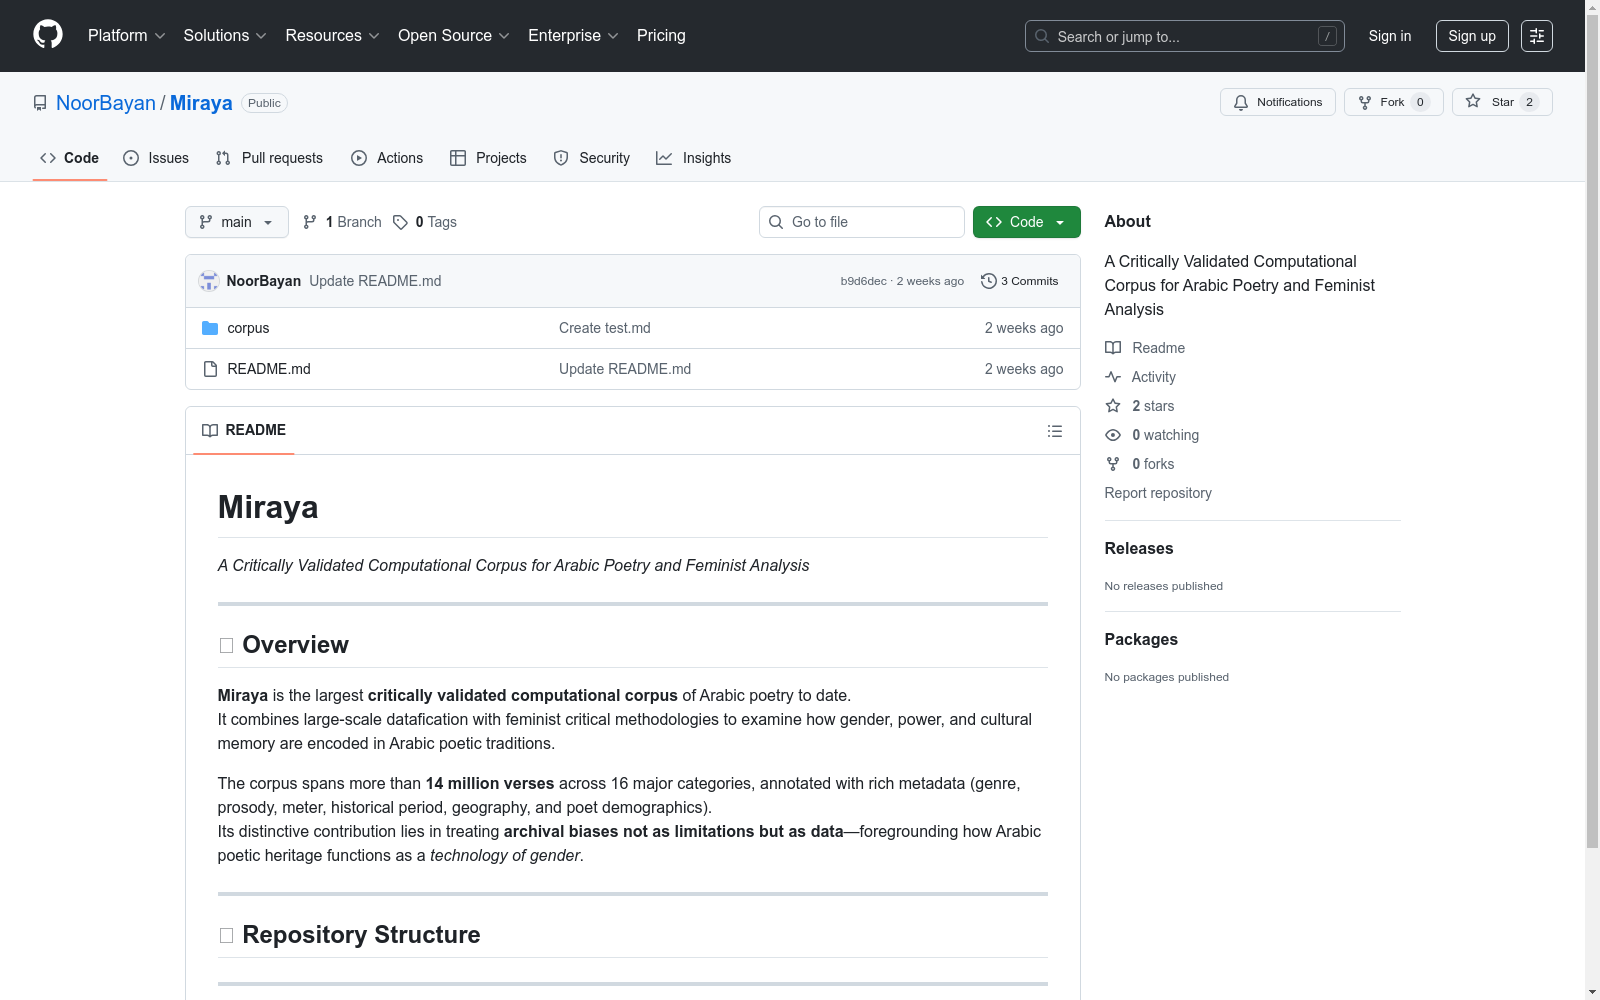Switch to the Insights tab
This screenshot has width=1600, height=1000.
coord(694,158)
